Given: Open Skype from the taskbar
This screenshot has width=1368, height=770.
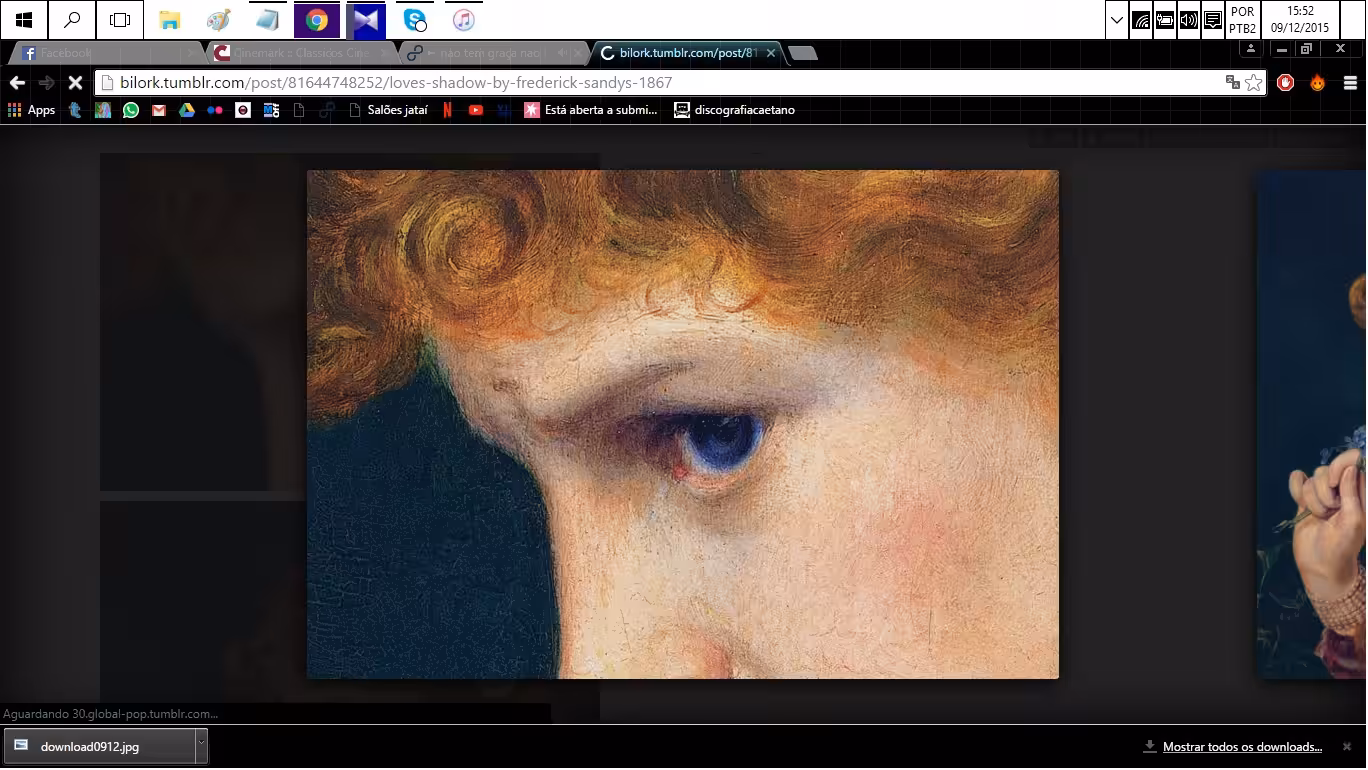Looking at the screenshot, I should (x=415, y=19).
